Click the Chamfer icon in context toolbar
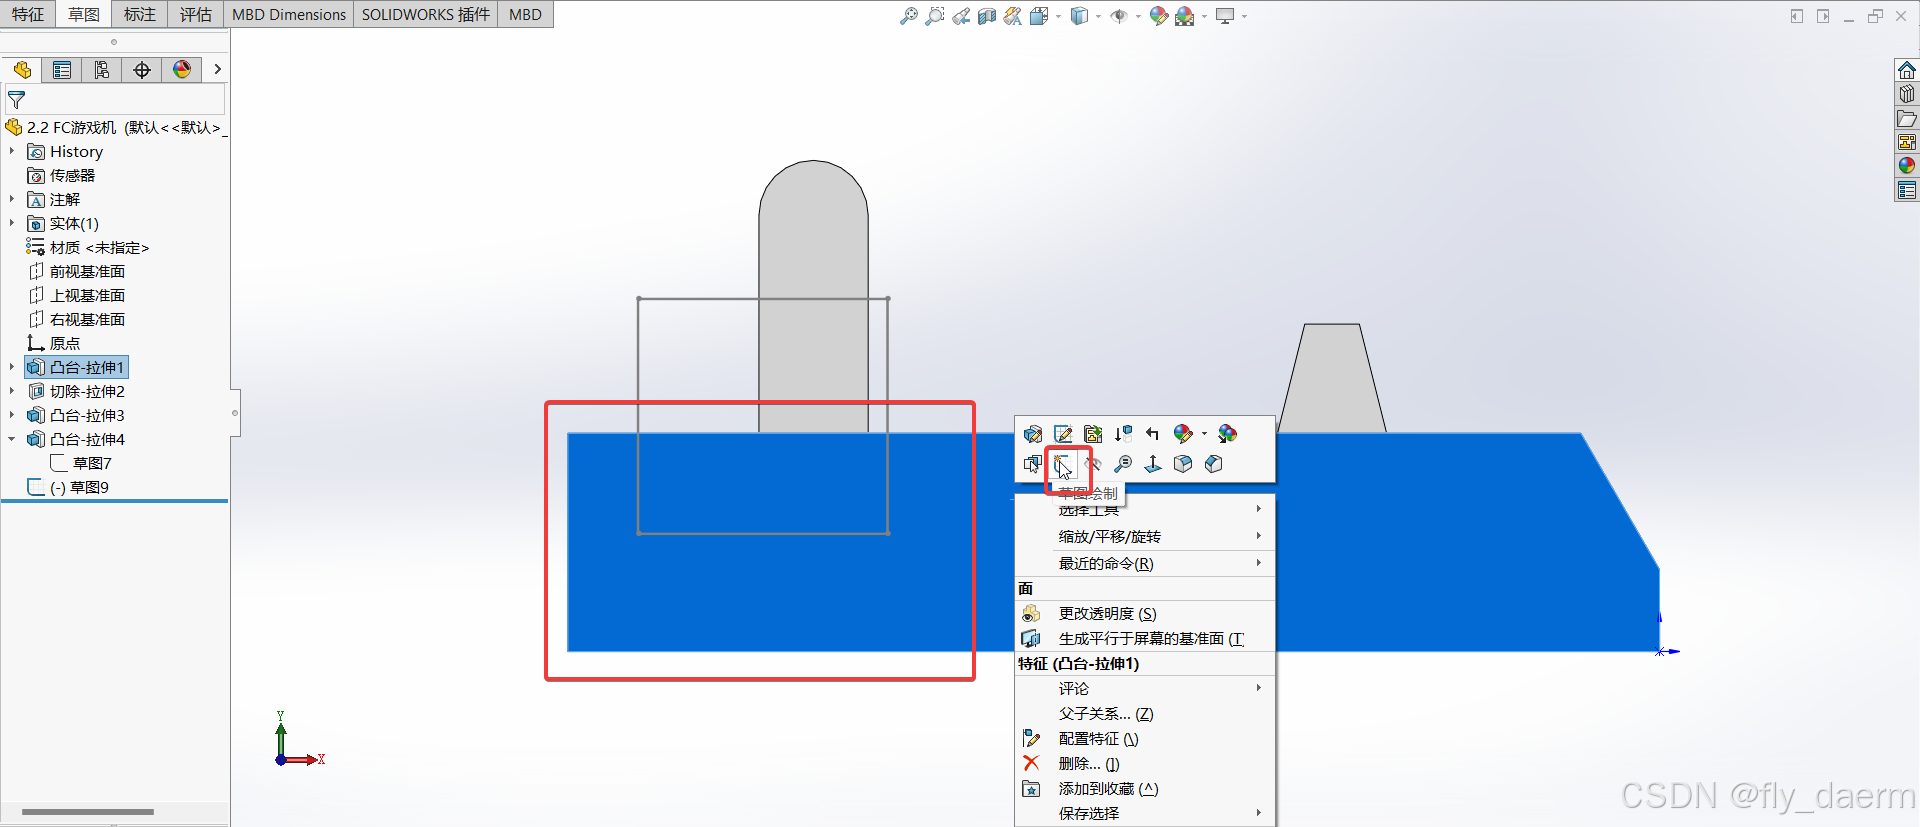1920x827 pixels. (1214, 464)
